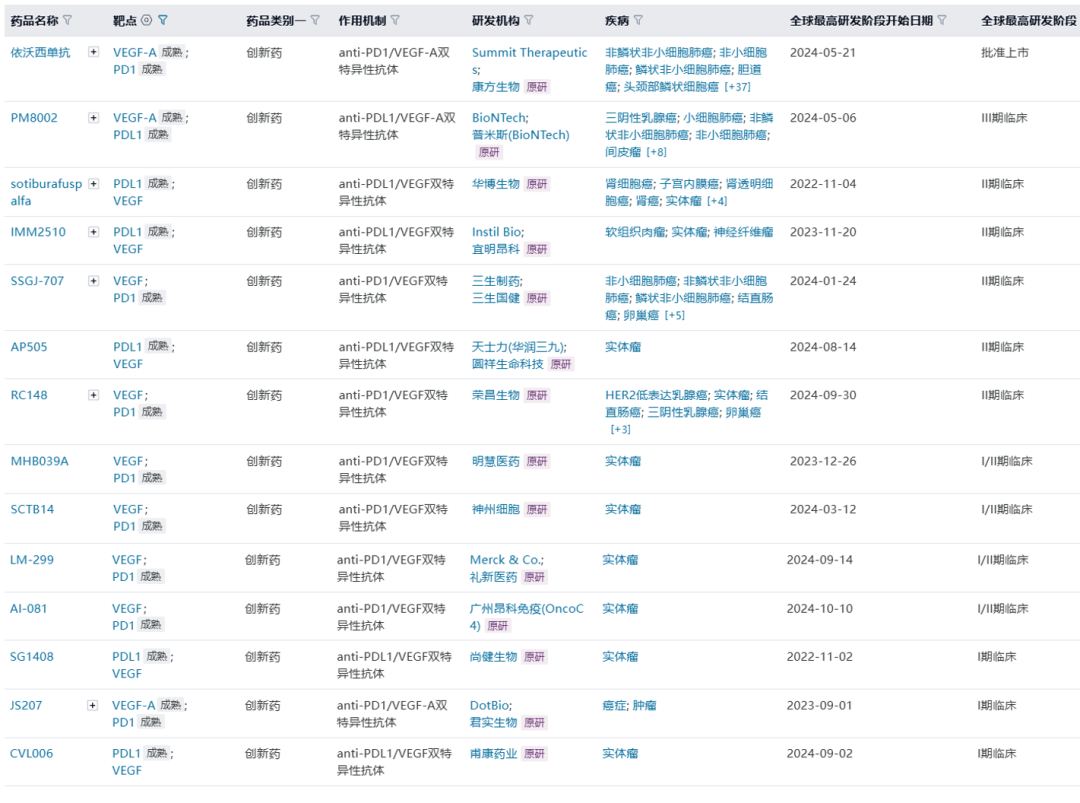Viewport: 1080px width, 803px height.
Task: Click the filter icon next to 疾病
Action: click(638, 20)
